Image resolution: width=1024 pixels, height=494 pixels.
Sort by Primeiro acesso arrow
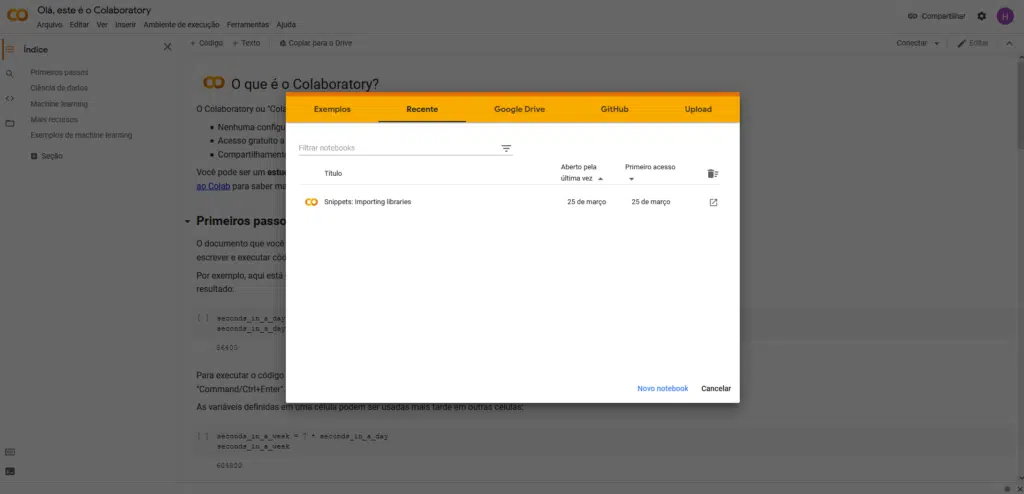(631, 180)
